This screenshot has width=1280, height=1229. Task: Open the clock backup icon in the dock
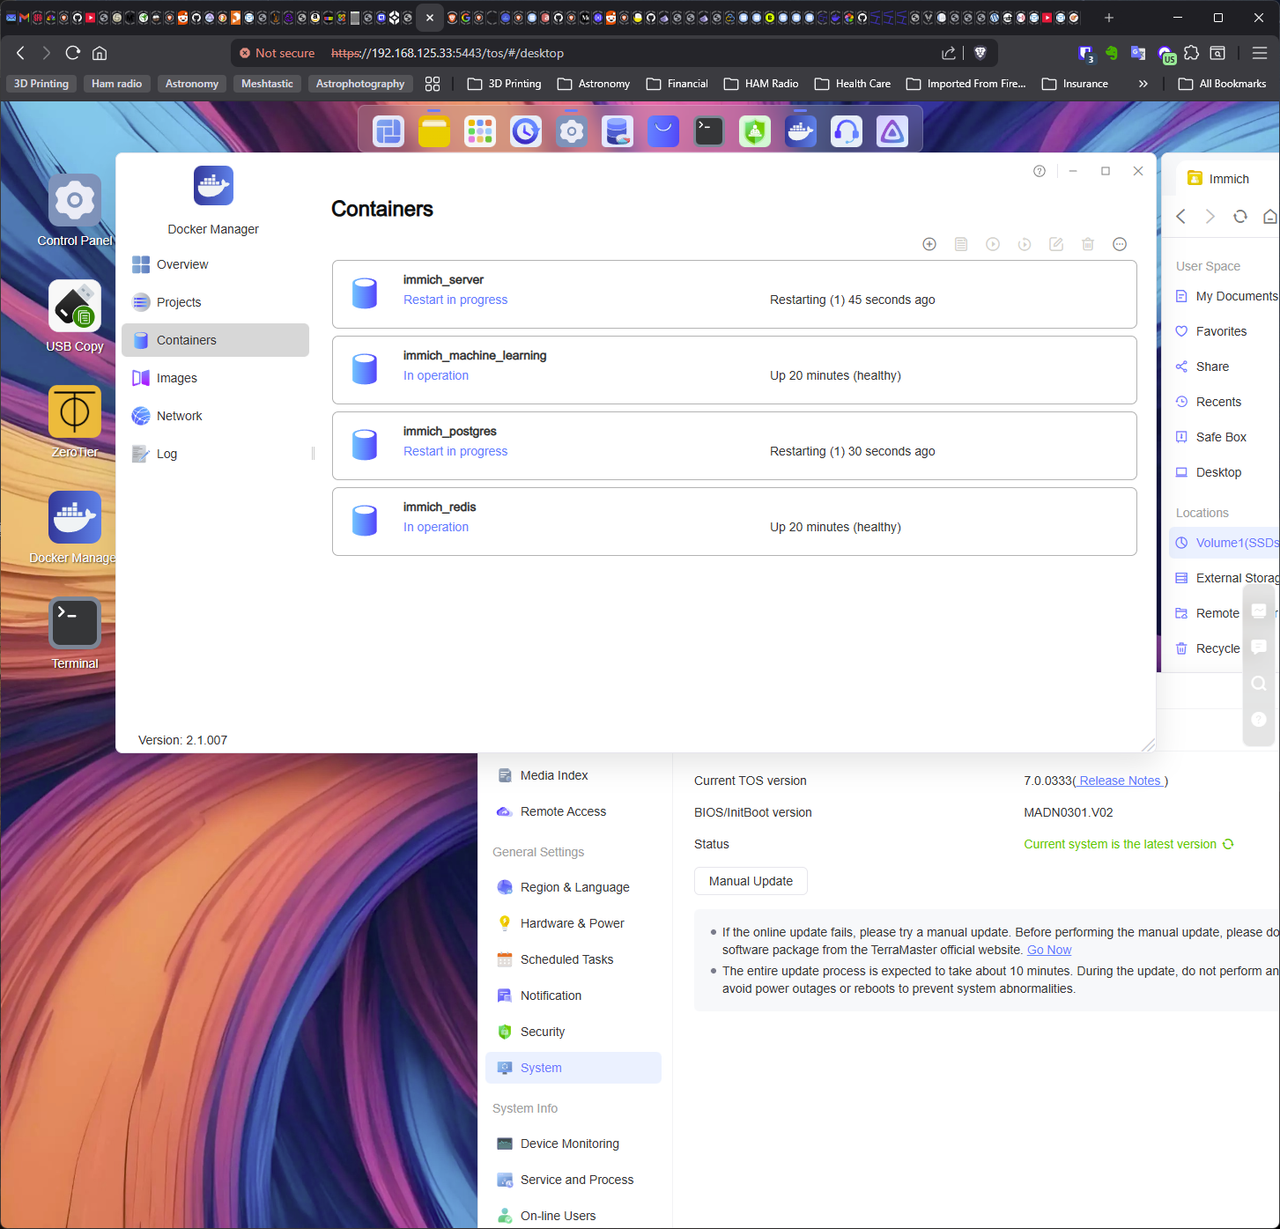(526, 131)
